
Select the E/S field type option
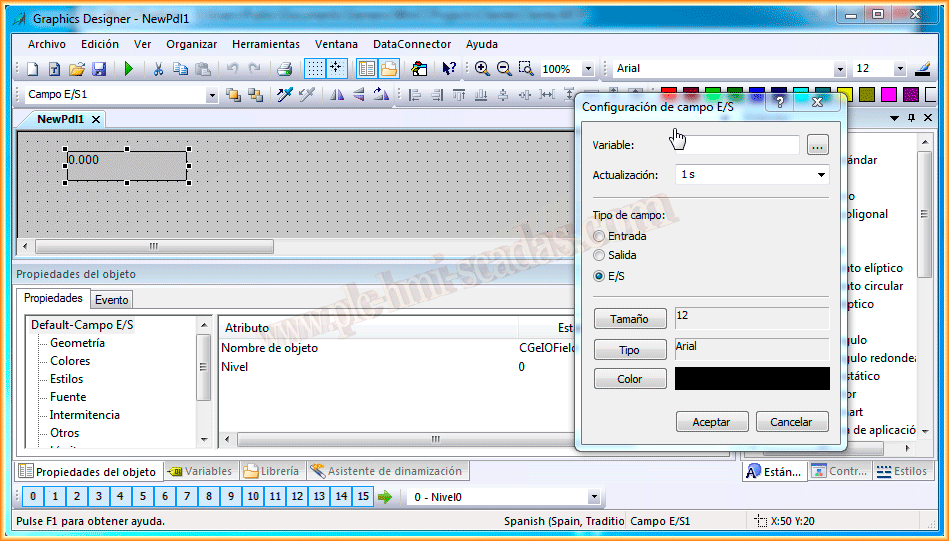pos(600,276)
